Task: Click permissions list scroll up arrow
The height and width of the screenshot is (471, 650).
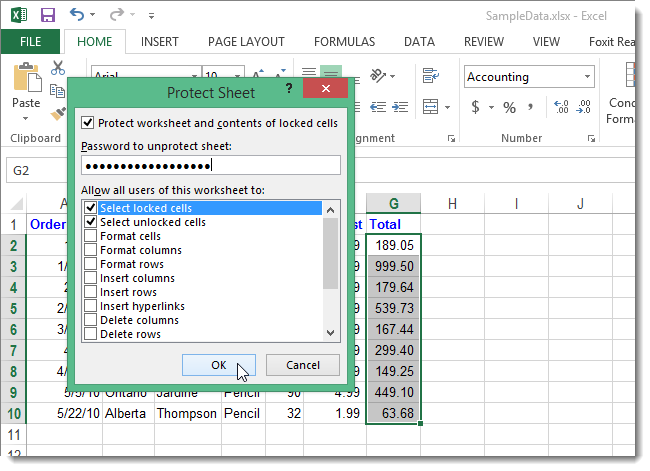Action: 330,210
